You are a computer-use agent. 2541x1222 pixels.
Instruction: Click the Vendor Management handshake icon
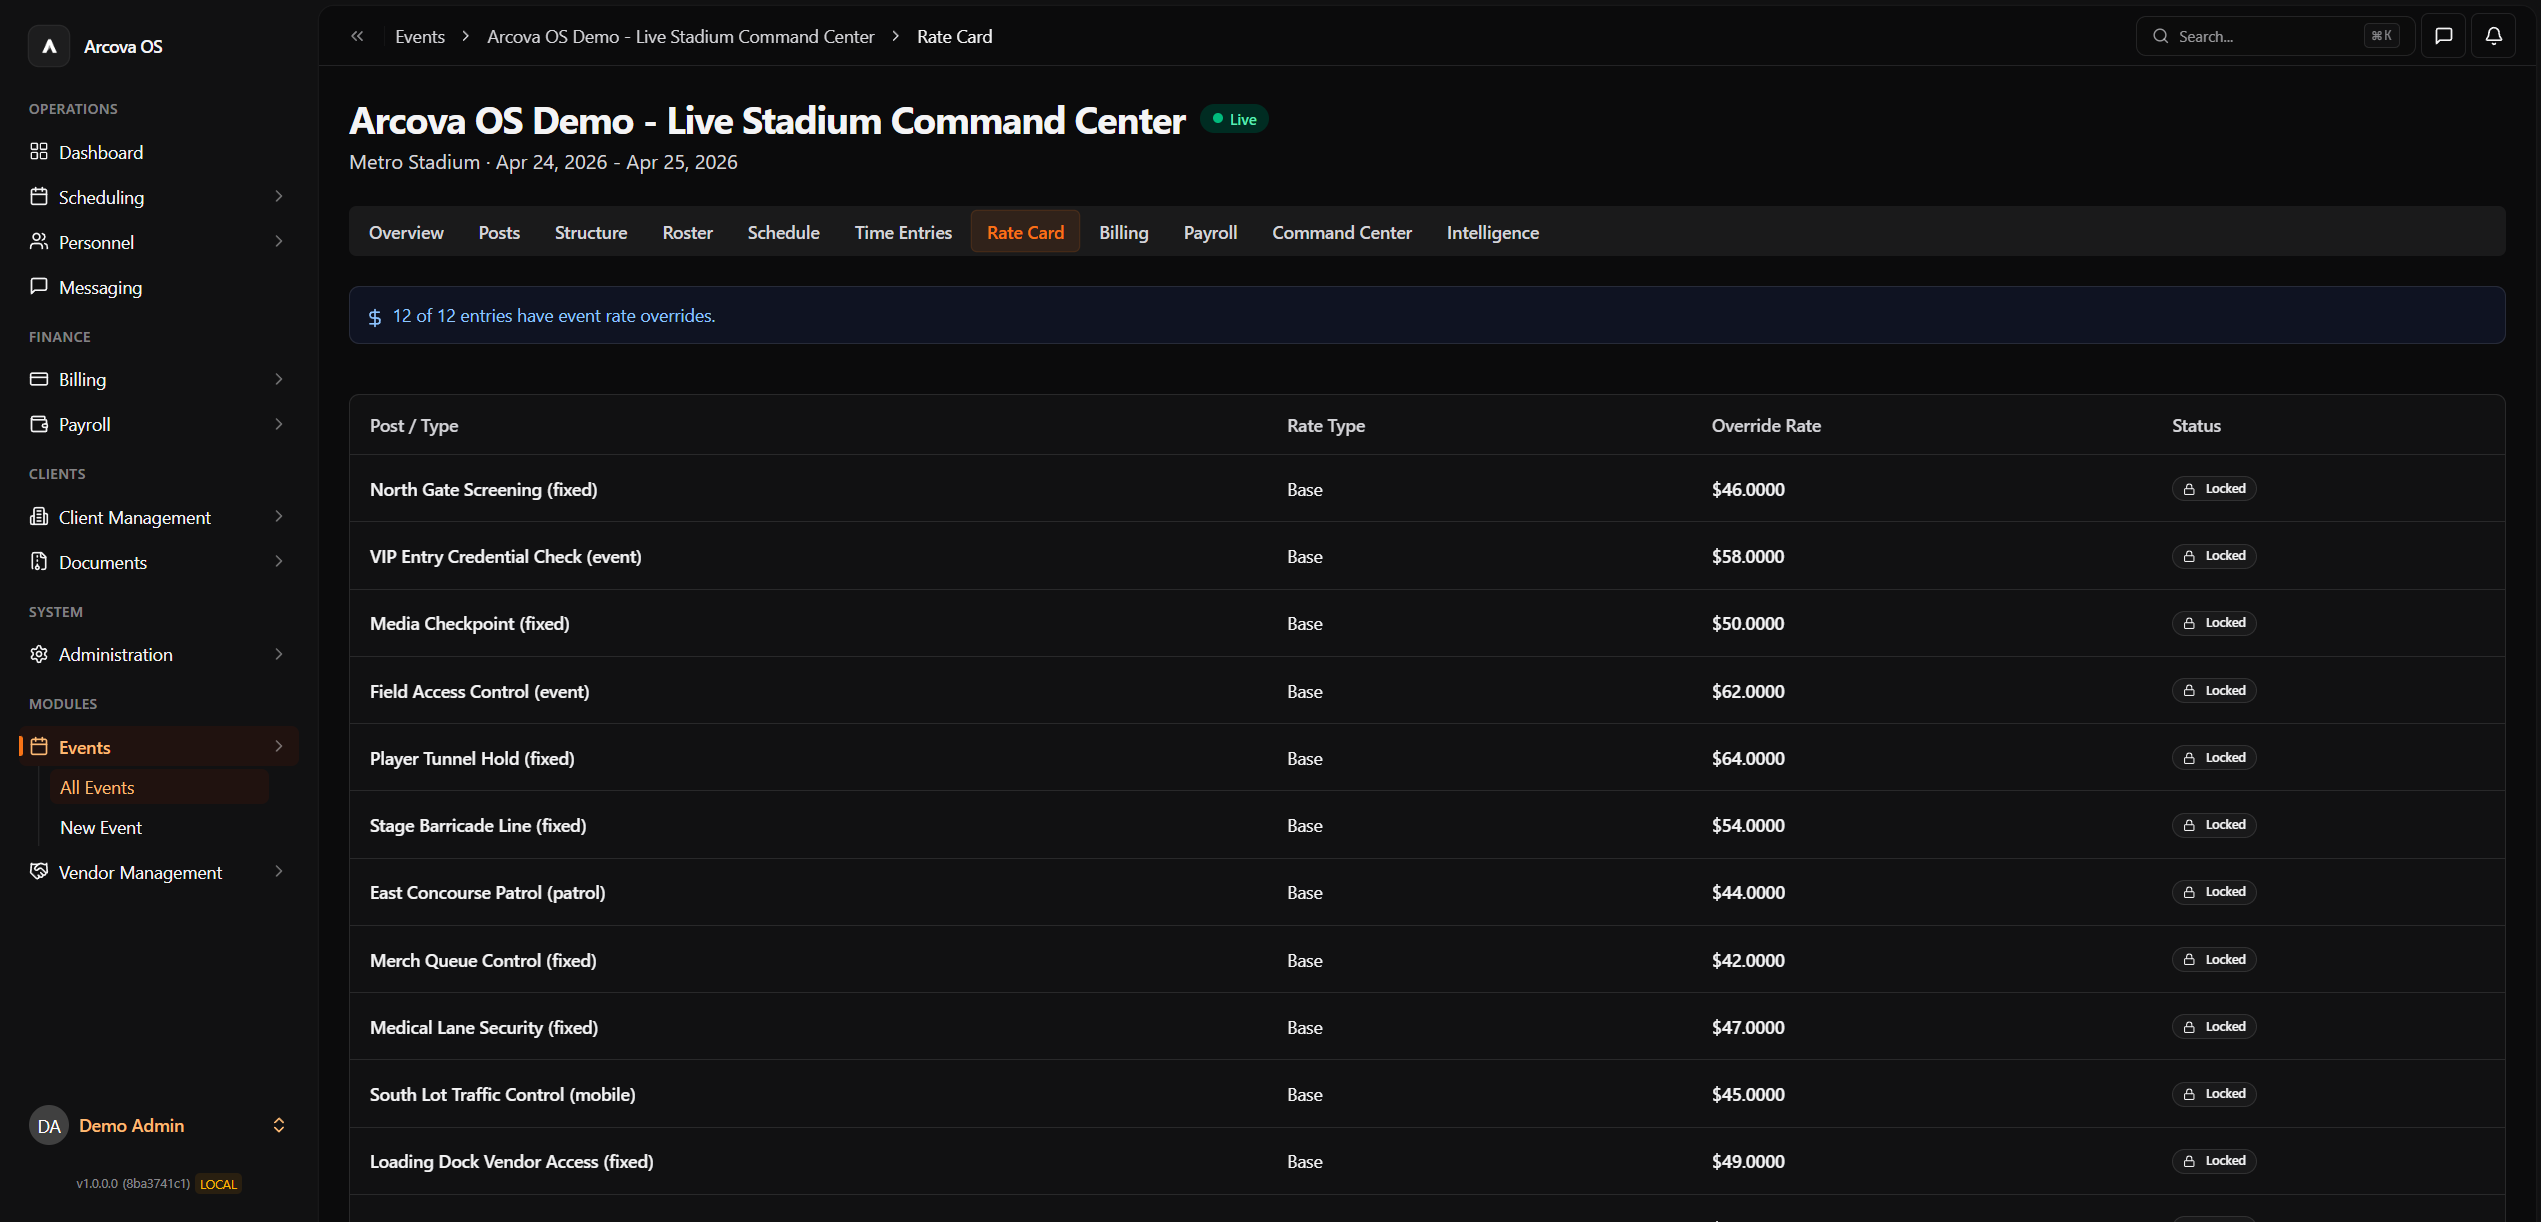click(x=39, y=872)
